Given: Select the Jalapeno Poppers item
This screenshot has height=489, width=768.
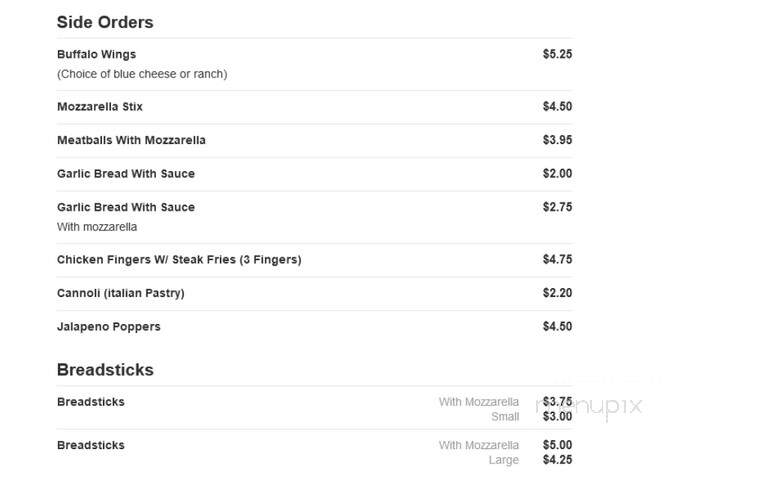Looking at the screenshot, I should point(109,327).
